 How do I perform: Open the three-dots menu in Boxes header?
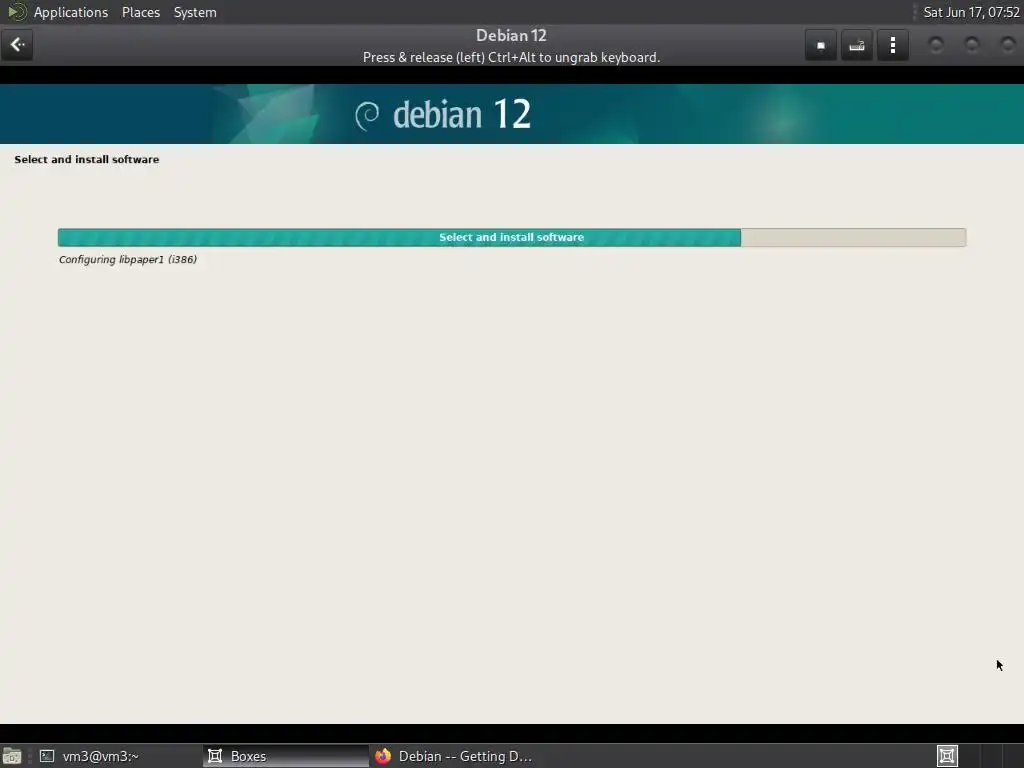pos(893,45)
